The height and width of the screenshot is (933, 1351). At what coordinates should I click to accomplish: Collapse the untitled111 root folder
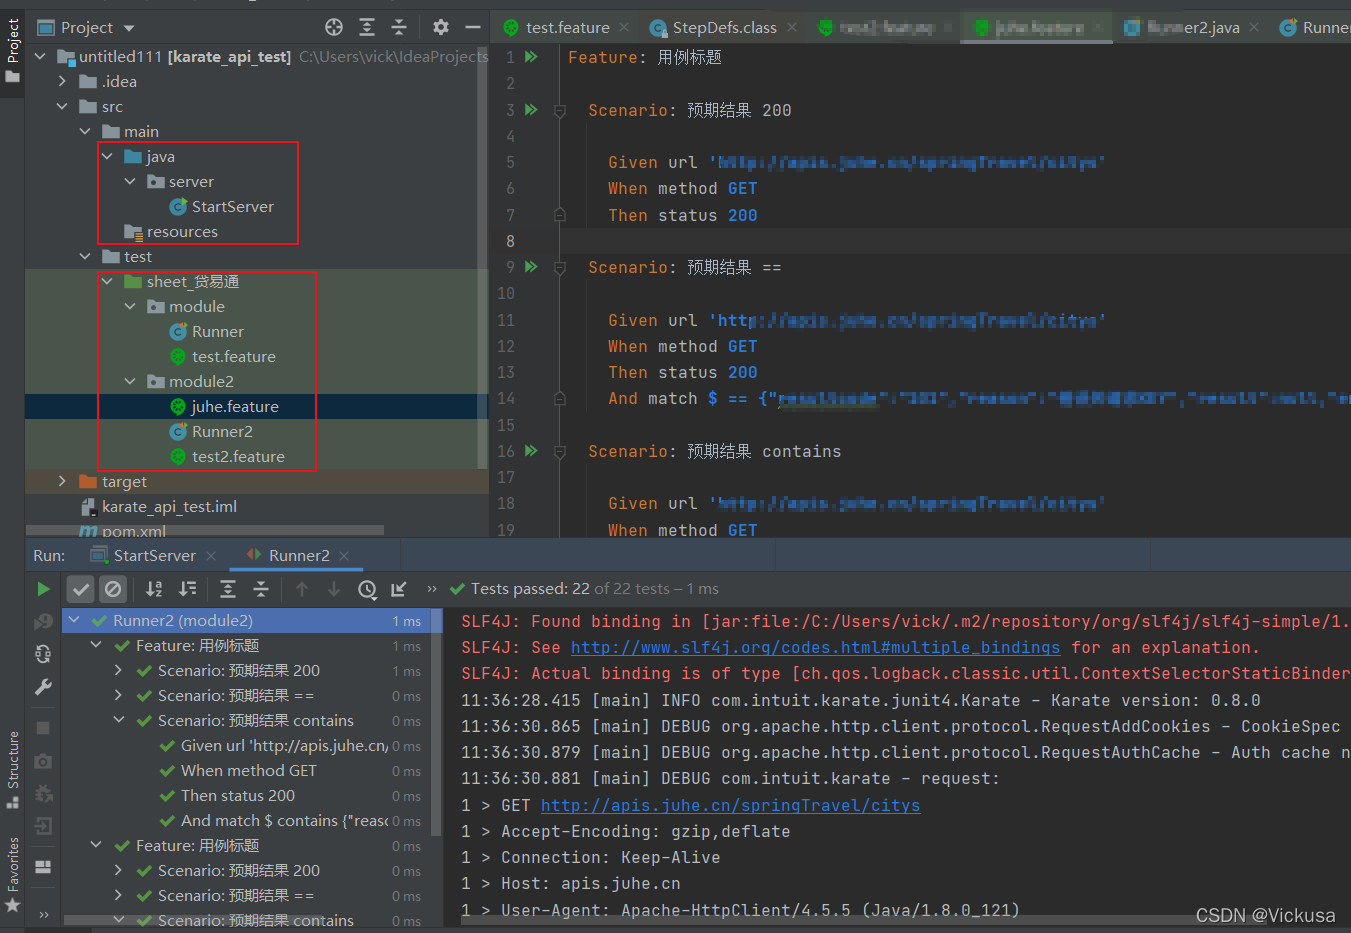[x=40, y=57]
